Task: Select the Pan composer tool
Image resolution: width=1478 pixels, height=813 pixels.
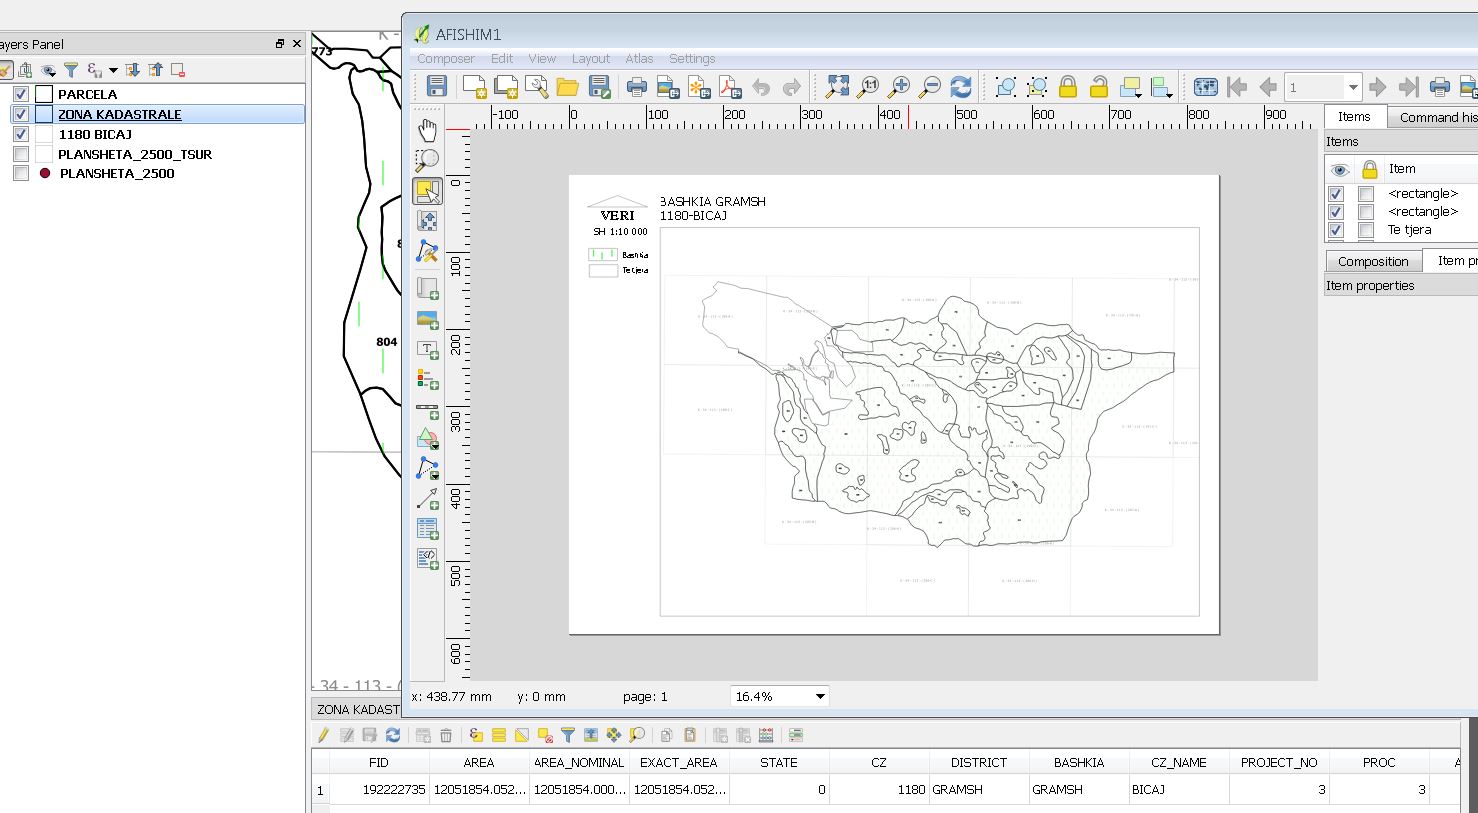Action: (427, 130)
